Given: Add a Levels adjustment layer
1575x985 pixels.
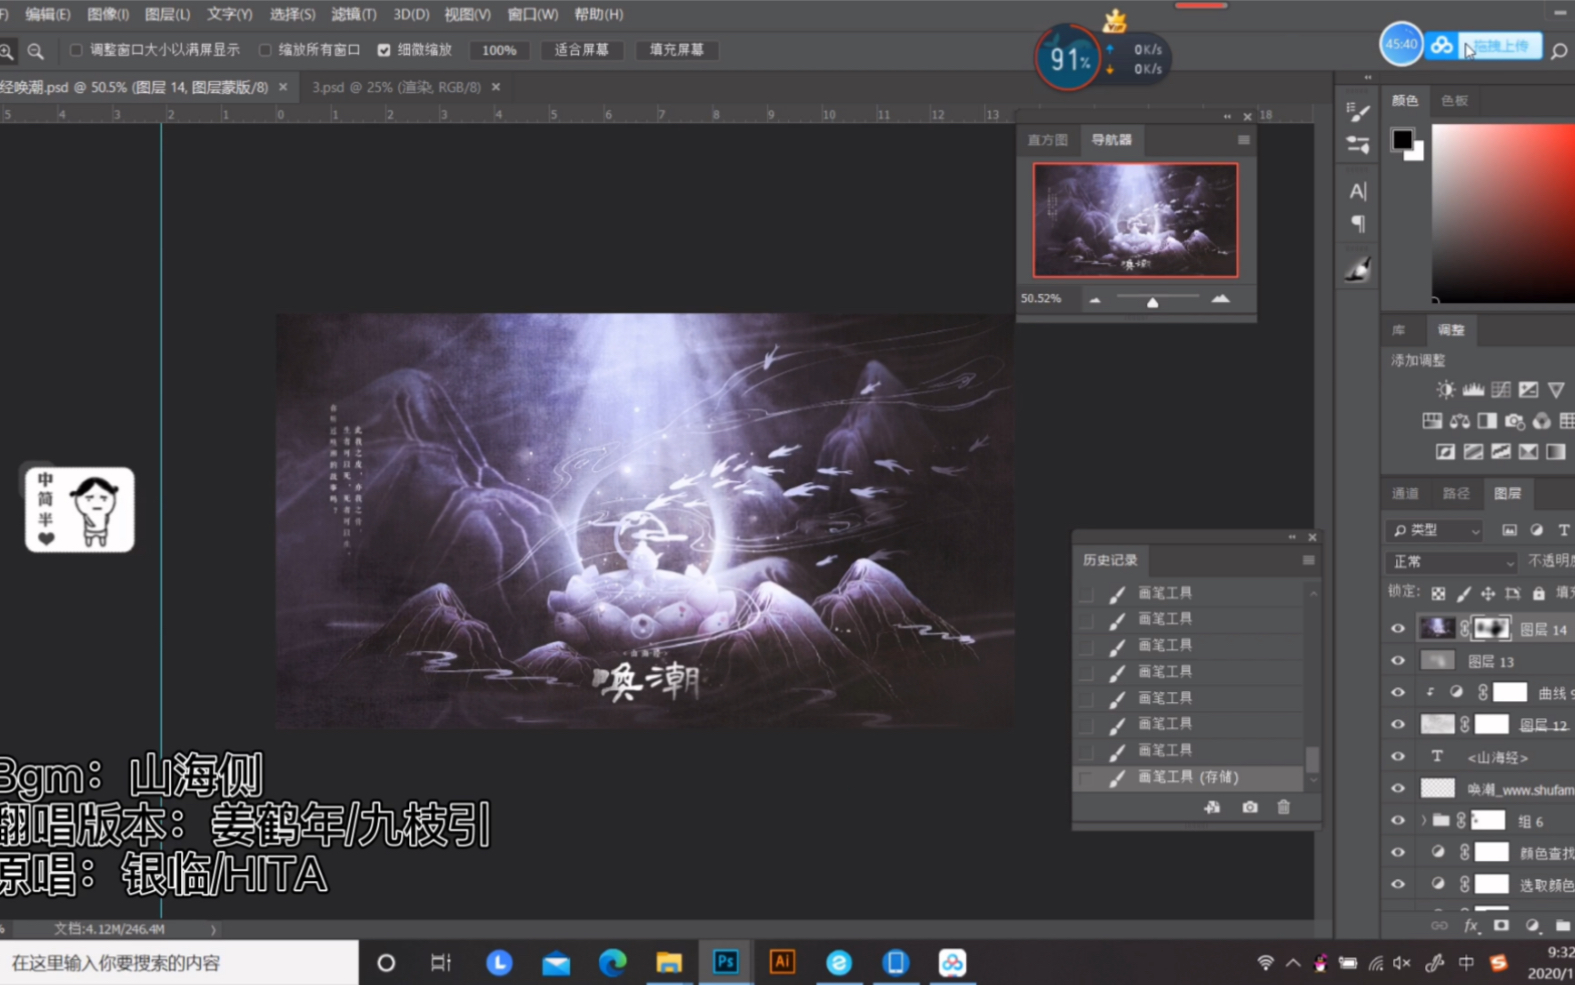Looking at the screenshot, I should coord(1473,390).
